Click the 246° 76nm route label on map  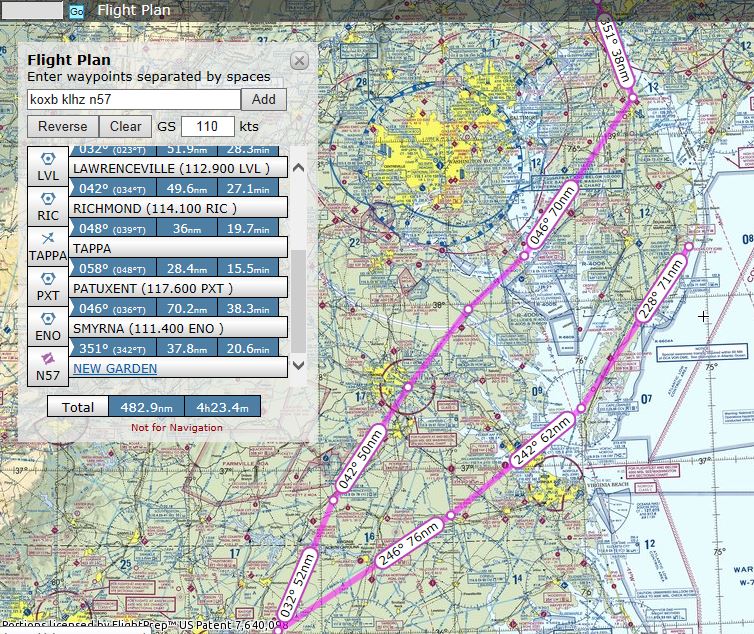coord(408,543)
